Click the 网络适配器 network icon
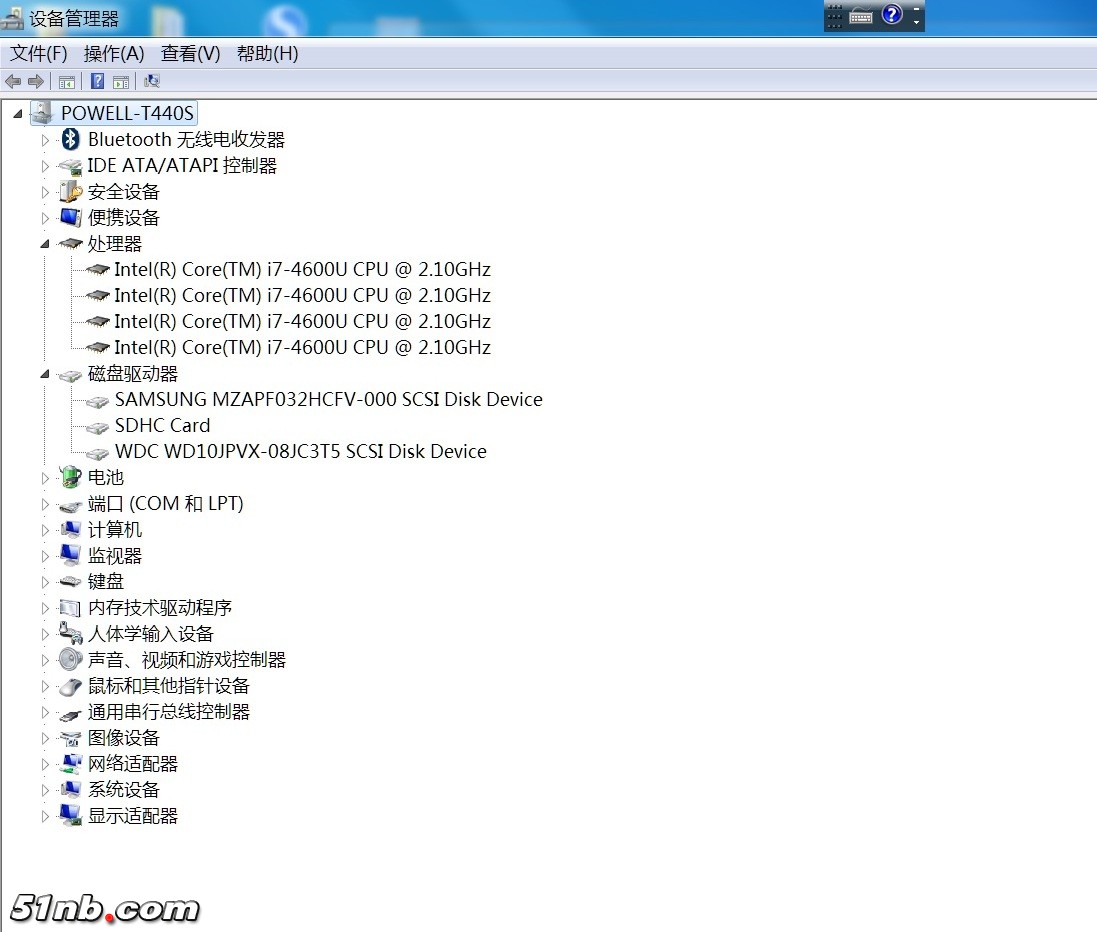The width and height of the screenshot is (1097, 932). tap(70, 763)
